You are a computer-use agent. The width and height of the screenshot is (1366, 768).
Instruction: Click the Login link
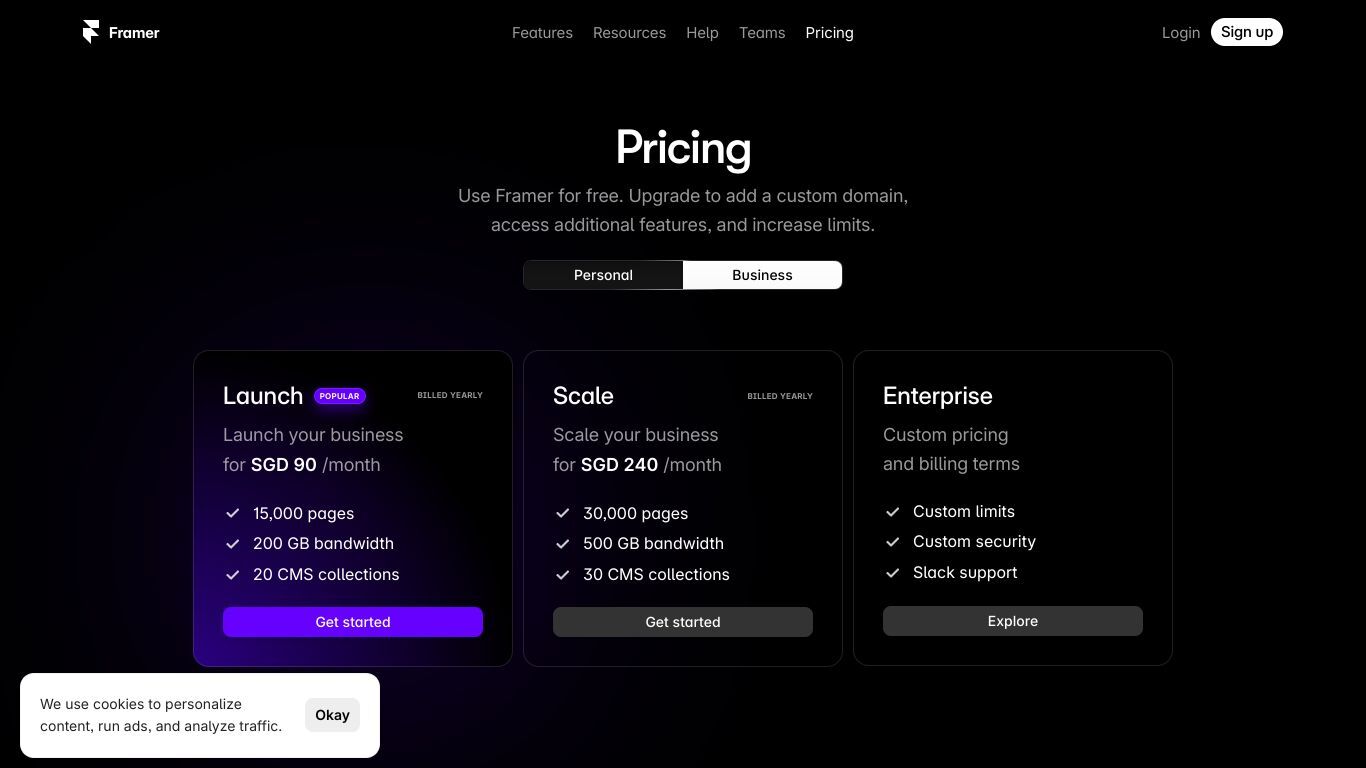click(1181, 33)
